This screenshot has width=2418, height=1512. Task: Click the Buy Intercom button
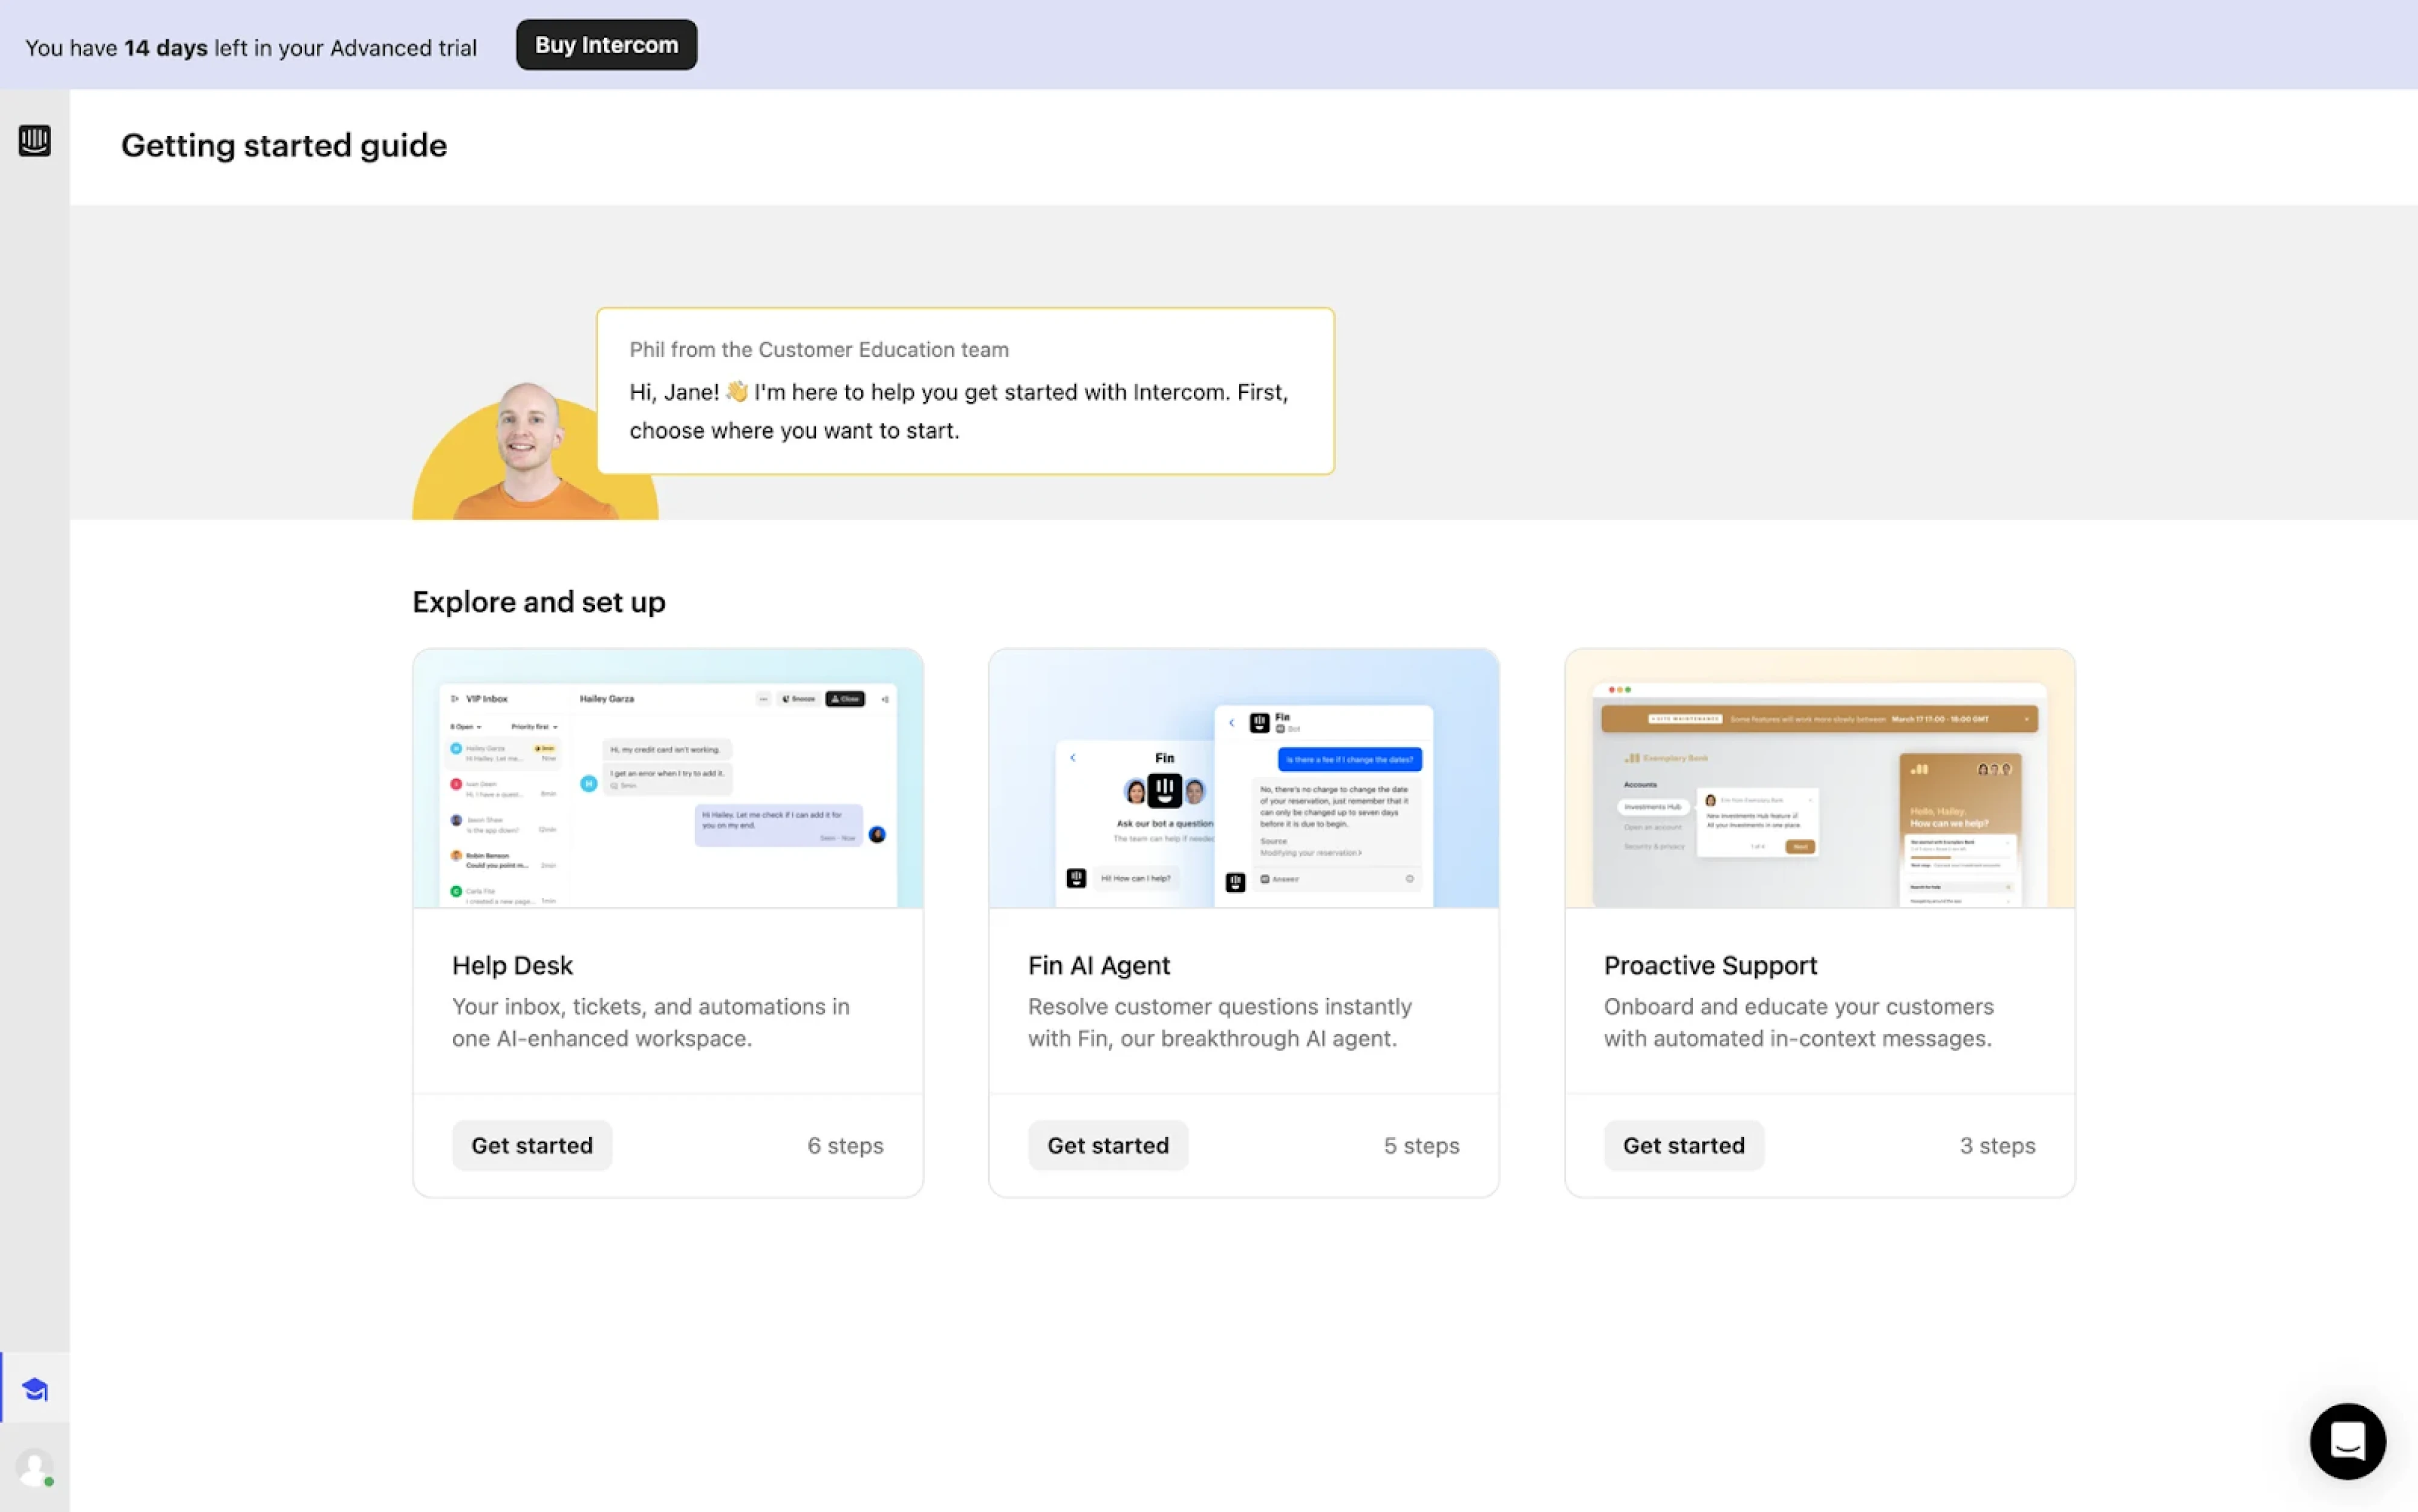coord(605,44)
